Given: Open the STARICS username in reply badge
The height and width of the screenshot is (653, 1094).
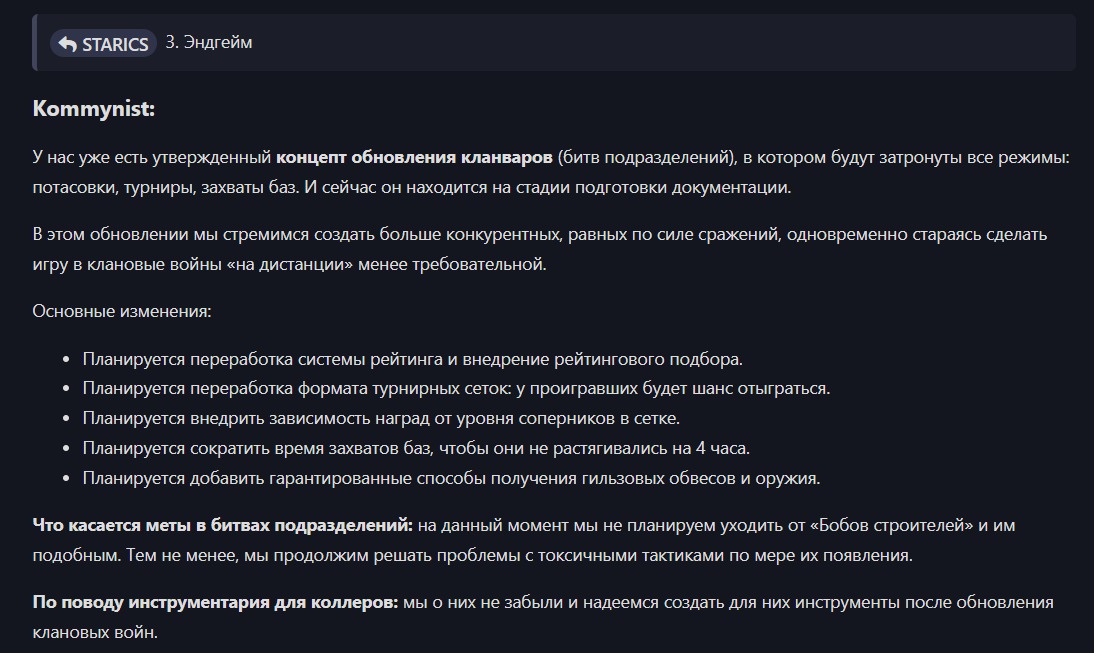Looking at the screenshot, I should [x=103, y=44].
